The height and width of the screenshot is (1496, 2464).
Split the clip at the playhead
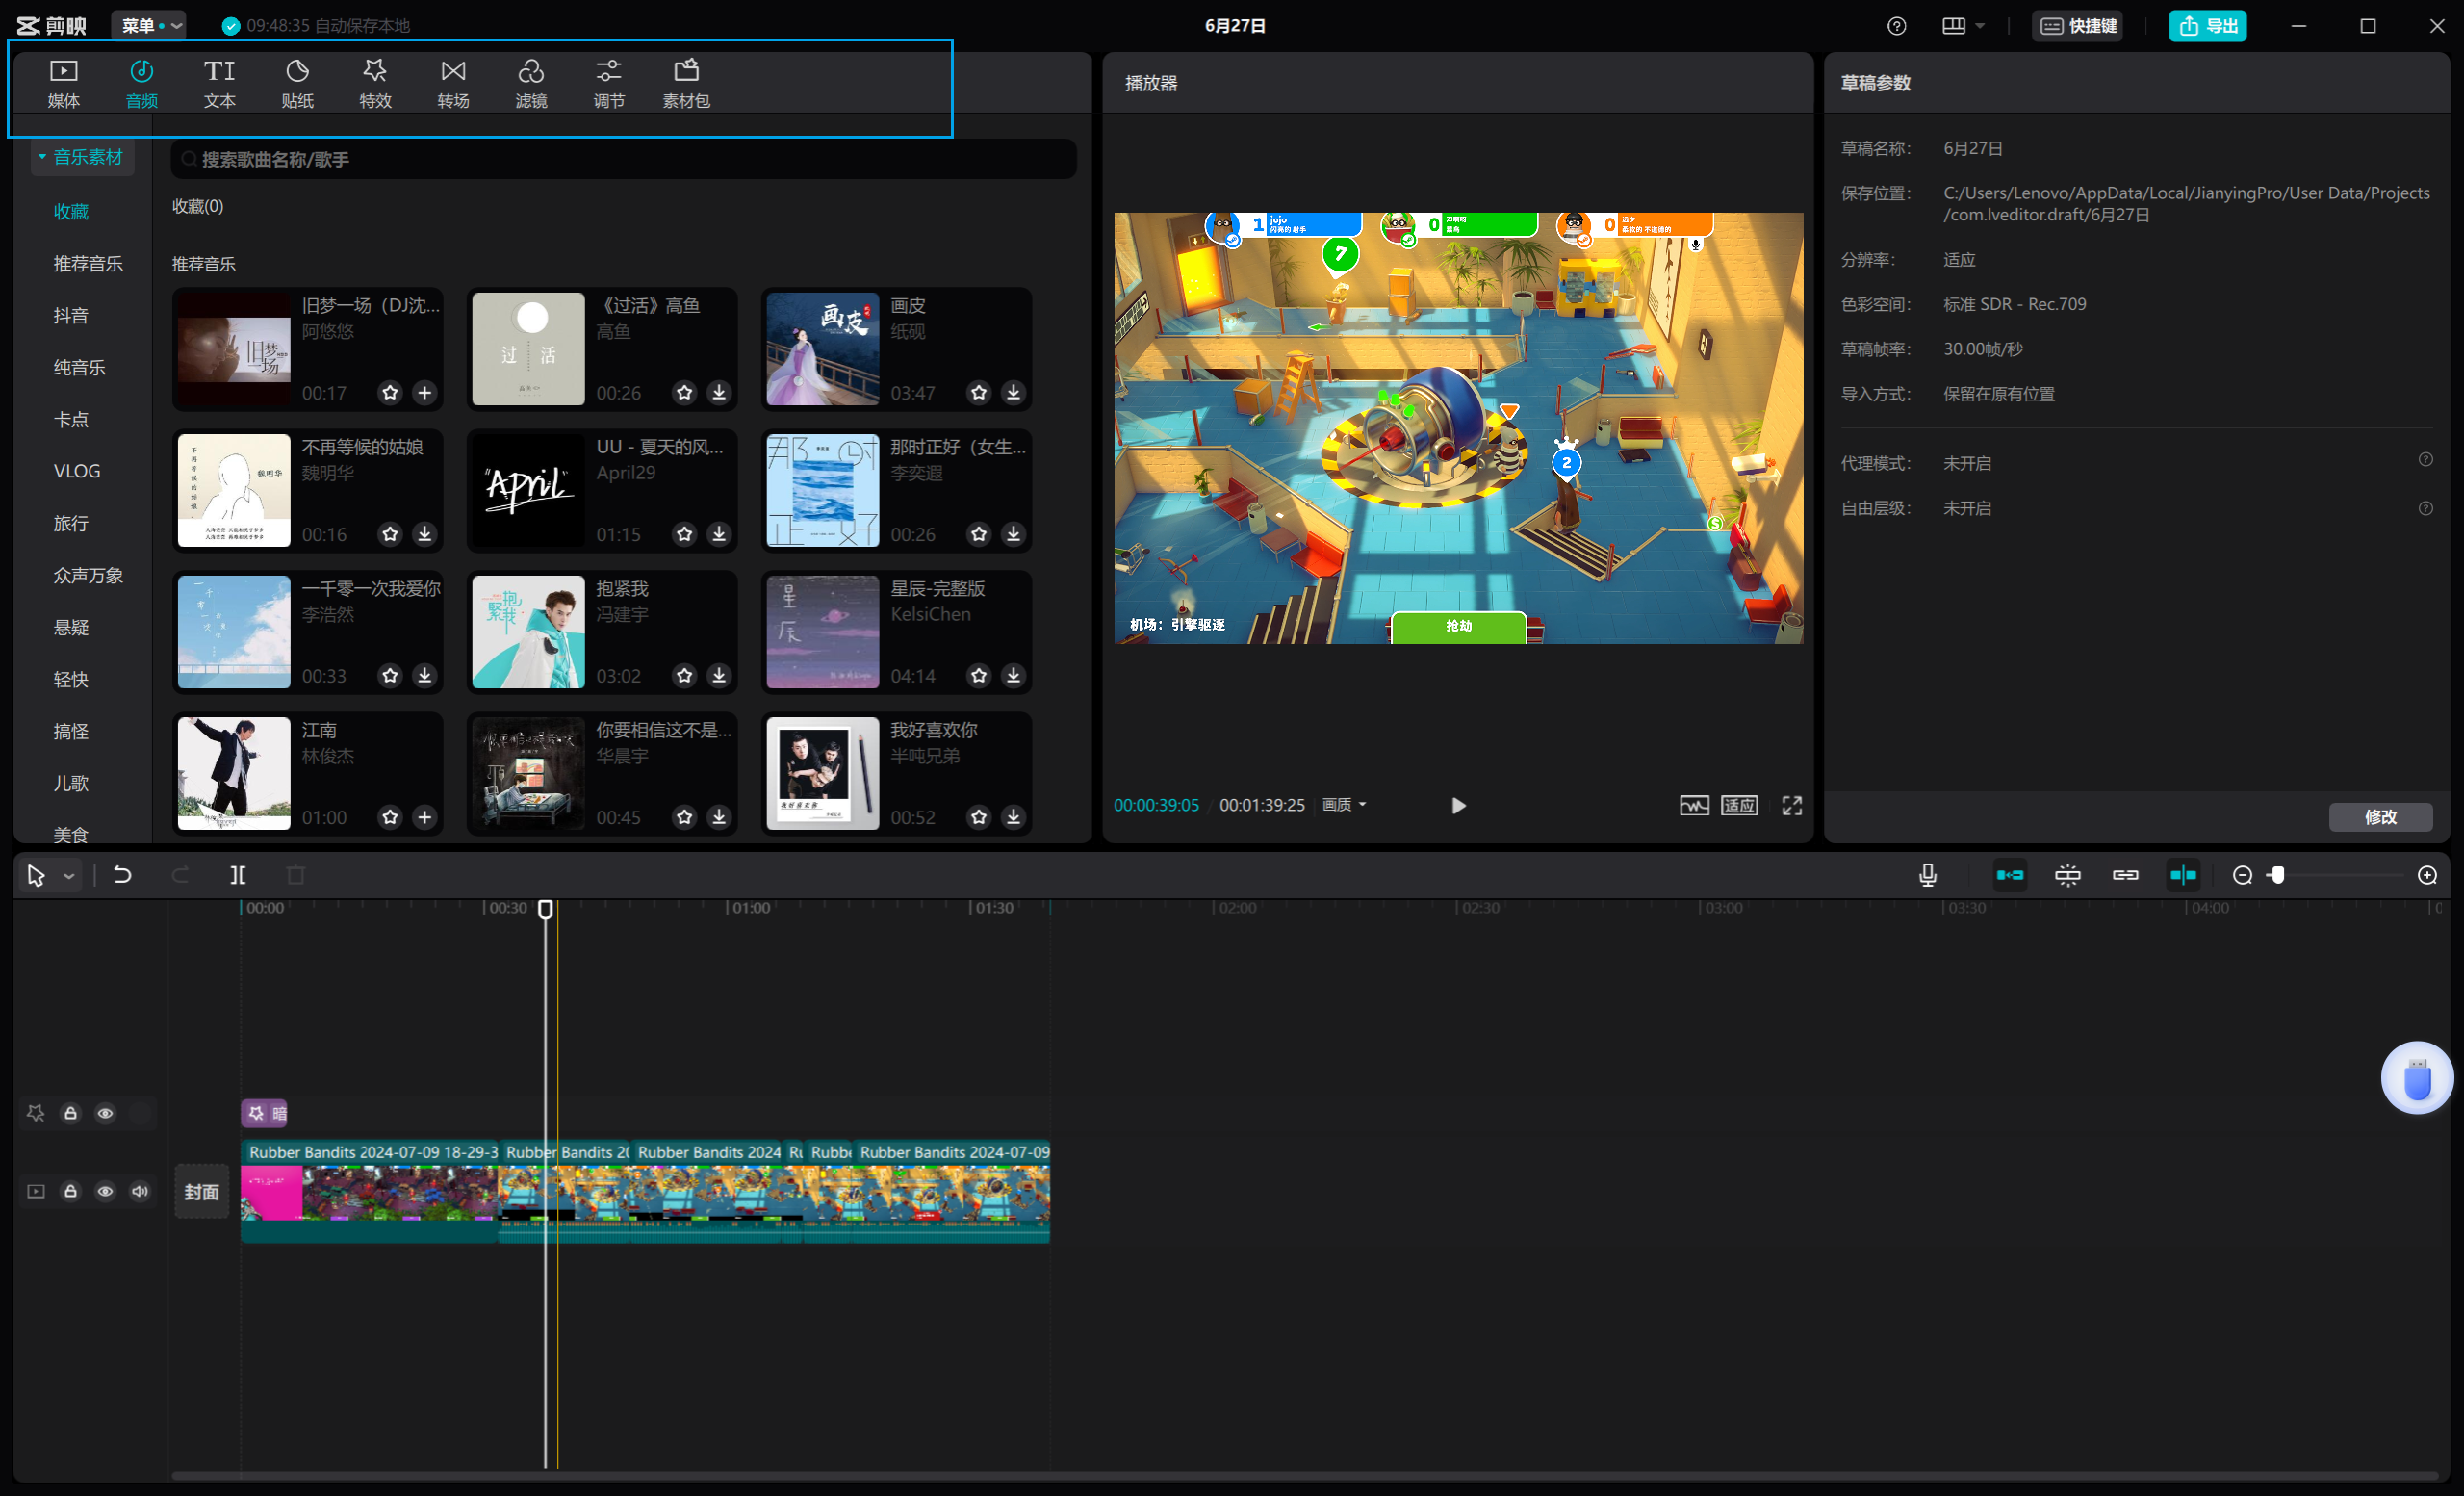(x=237, y=875)
